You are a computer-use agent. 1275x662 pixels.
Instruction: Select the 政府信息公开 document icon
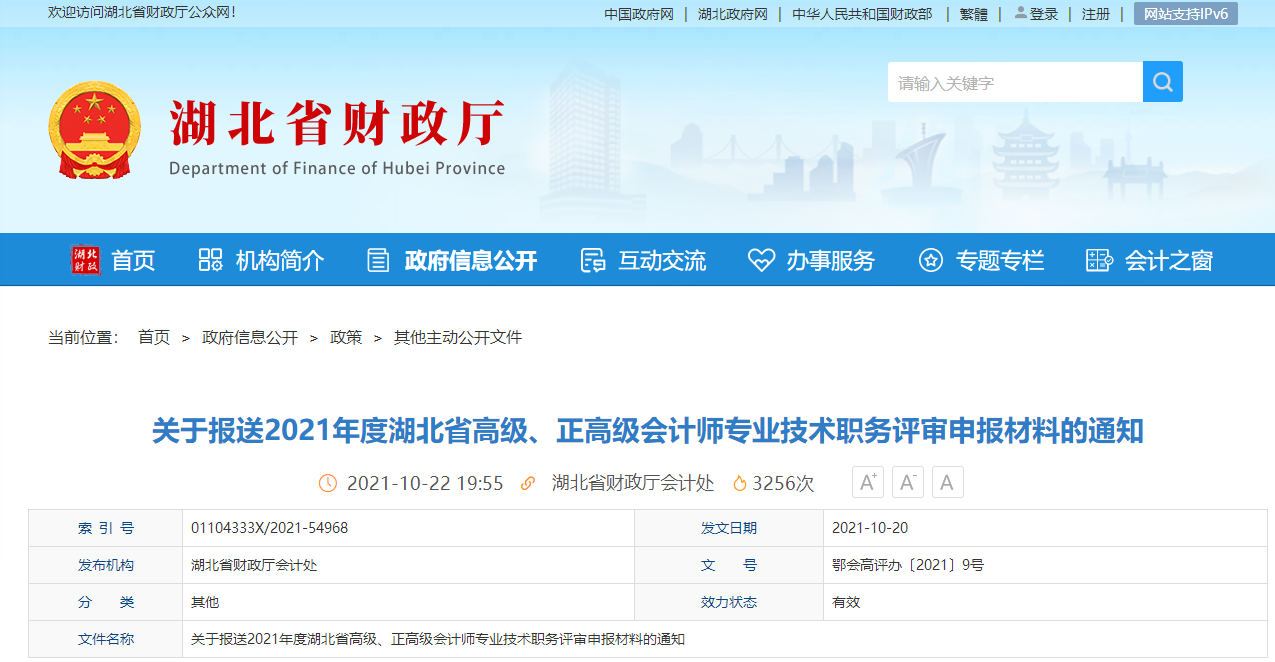(x=377, y=259)
